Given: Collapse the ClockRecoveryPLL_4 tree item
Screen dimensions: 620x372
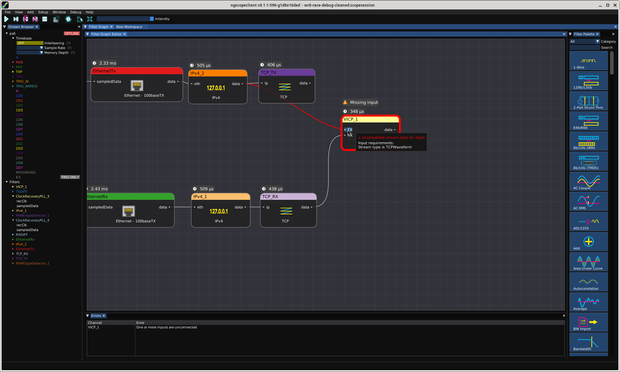Looking at the screenshot, I should click(13, 220).
